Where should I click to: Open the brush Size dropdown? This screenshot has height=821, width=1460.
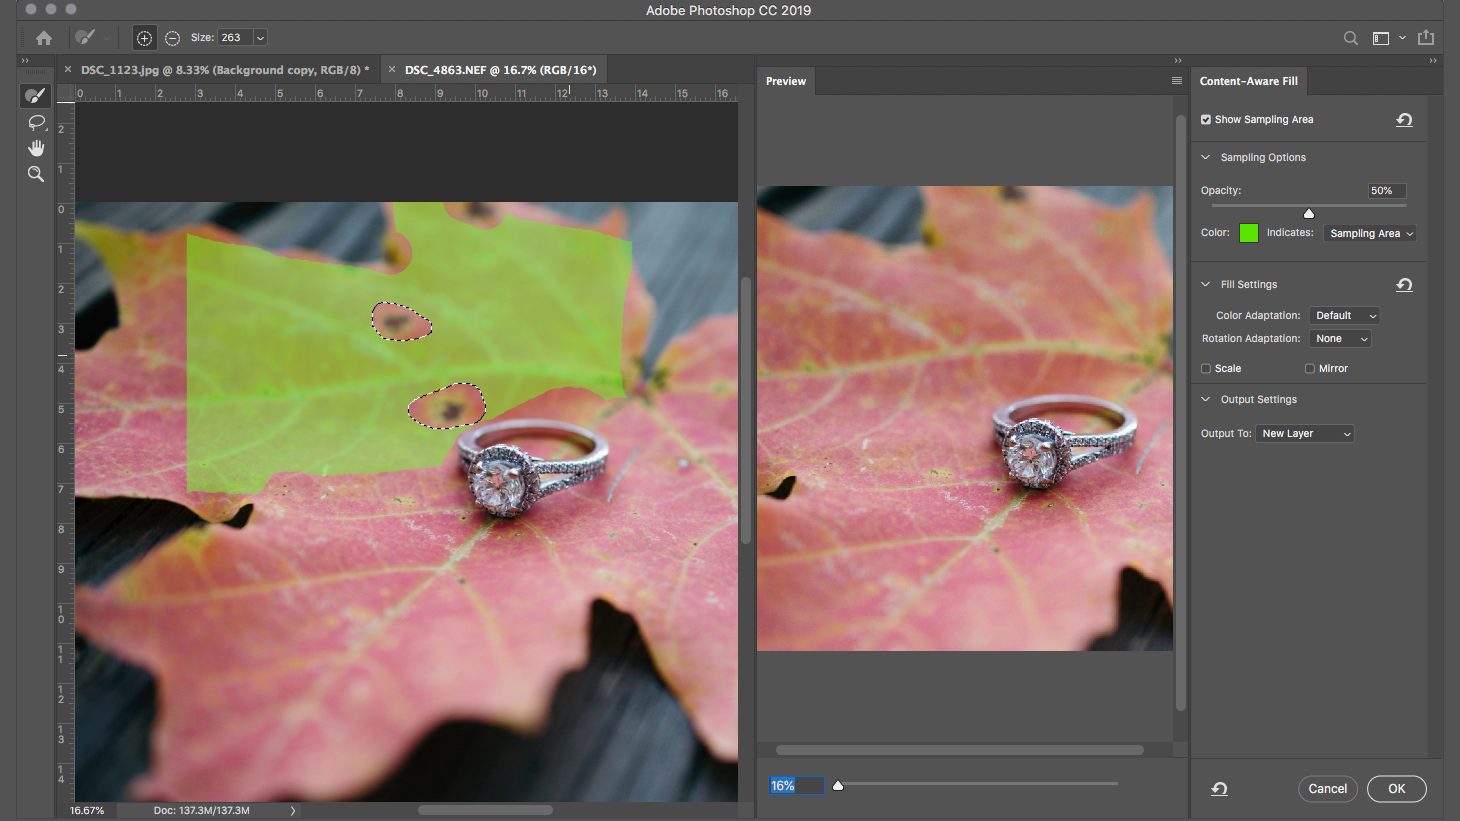tap(260, 38)
